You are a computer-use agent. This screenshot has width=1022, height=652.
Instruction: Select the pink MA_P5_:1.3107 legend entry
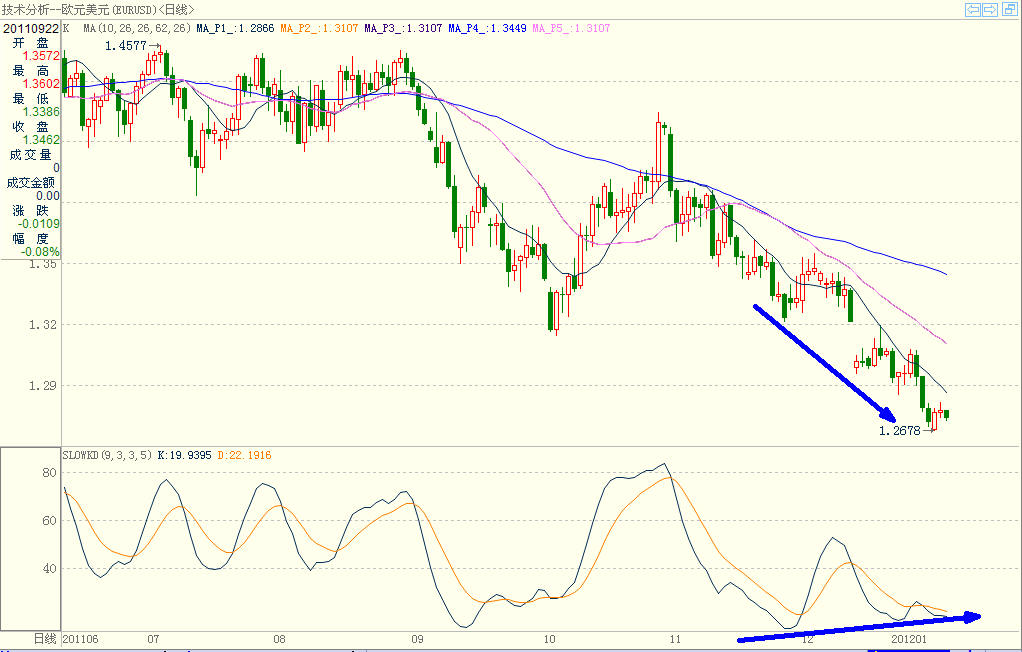pos(572,29)
